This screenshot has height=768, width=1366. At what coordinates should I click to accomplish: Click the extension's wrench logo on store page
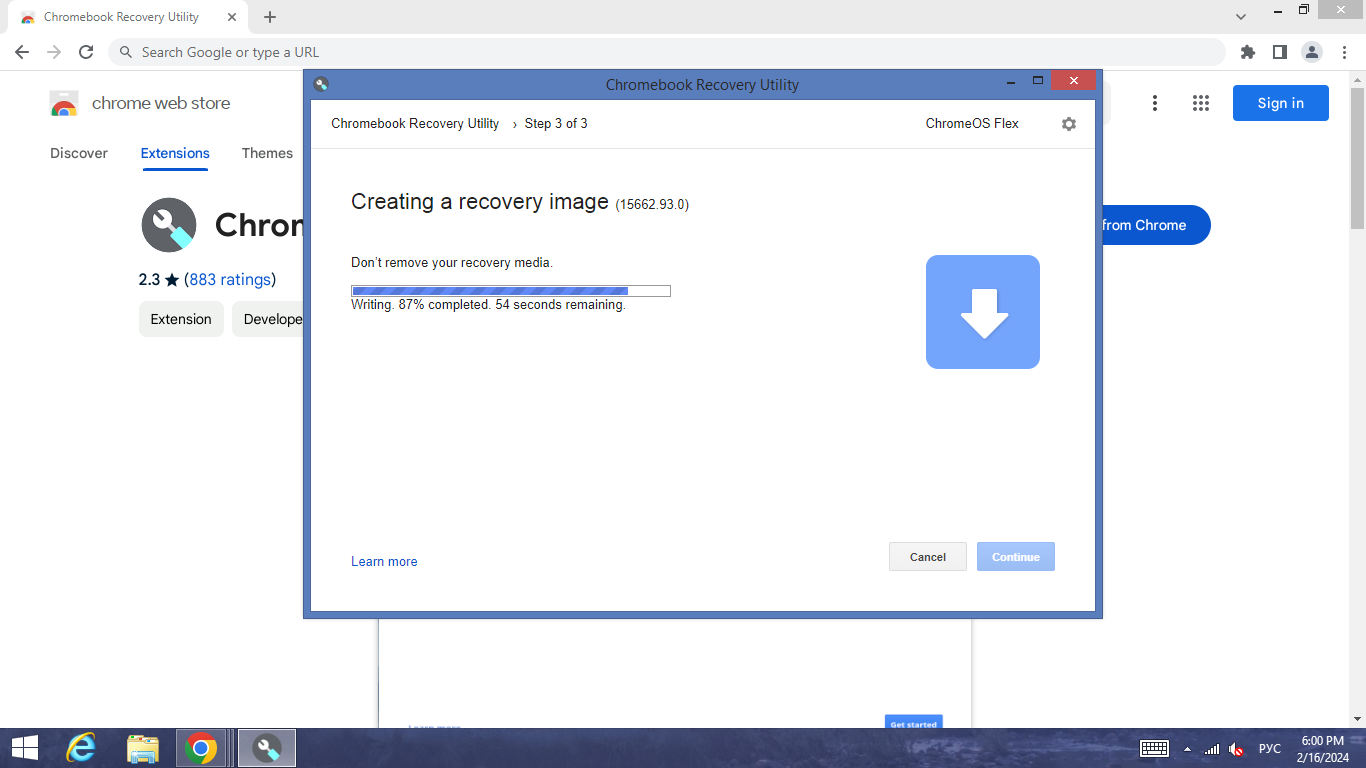click(x=169, y=225)
